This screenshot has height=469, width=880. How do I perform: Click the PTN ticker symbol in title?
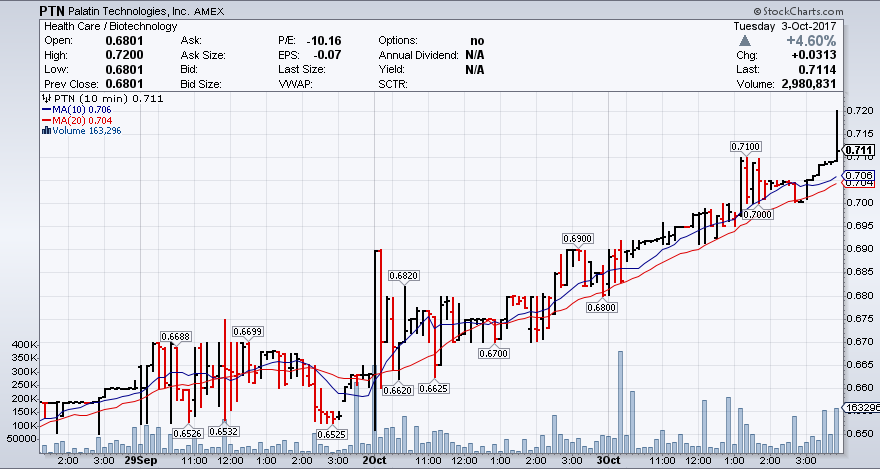(x=55, y=10)
